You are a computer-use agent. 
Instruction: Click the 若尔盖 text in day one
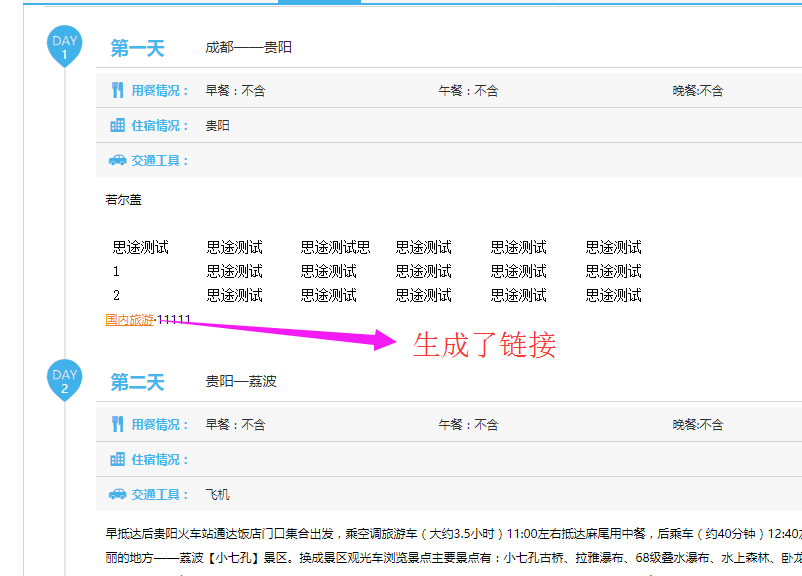[x=124, y=200]
